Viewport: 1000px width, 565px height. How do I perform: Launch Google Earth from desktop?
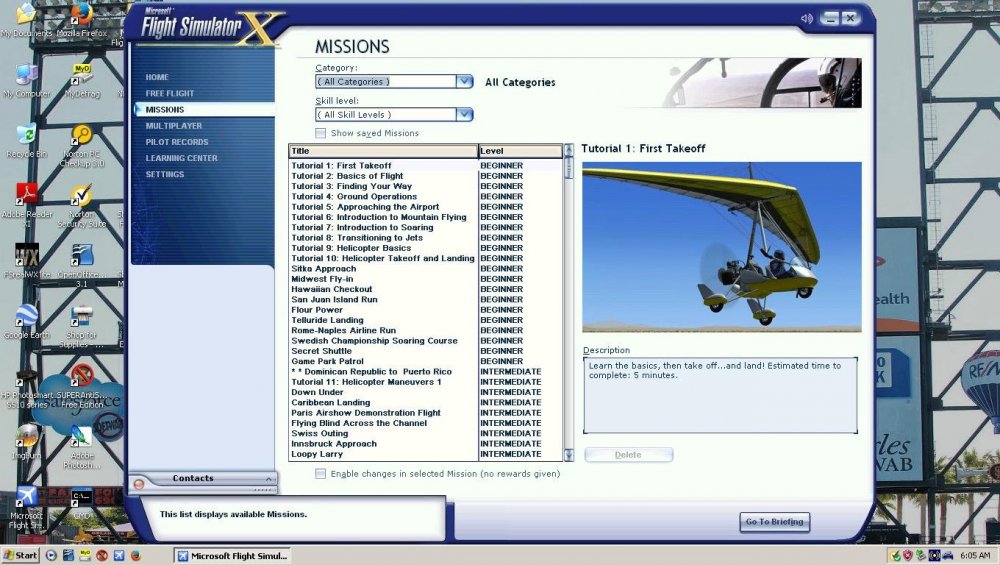point(26,322)
